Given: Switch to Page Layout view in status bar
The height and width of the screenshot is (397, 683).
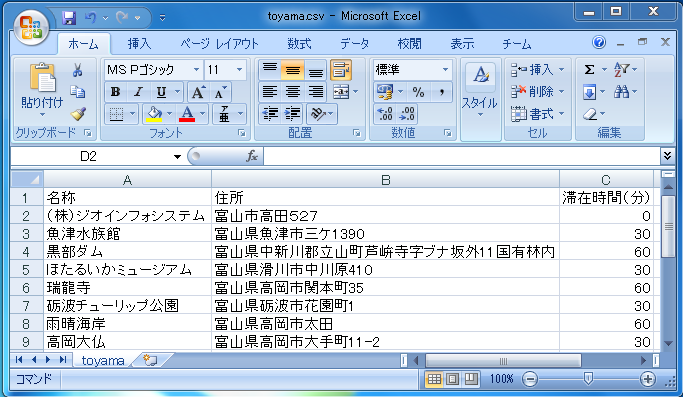Looking at the screenshot, I should tap(452, 379).
